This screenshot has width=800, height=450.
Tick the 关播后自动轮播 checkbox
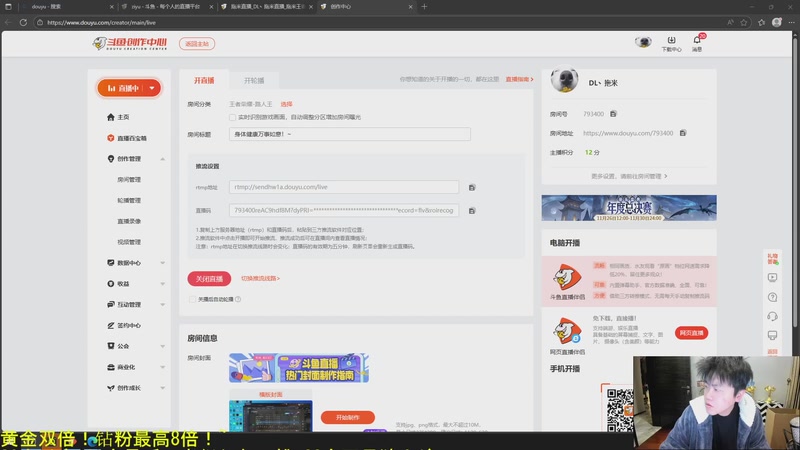pyautogui.click(x=192, y=299)
